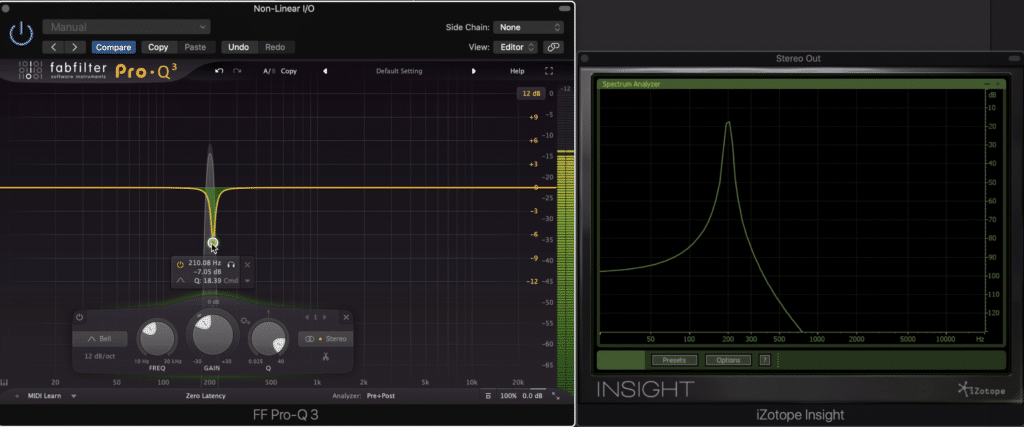The width and height of the screenshot is (1024, 427).
Task: Toggle Pro-Q full screen mode icon
Action: click(x=549, y=71)
